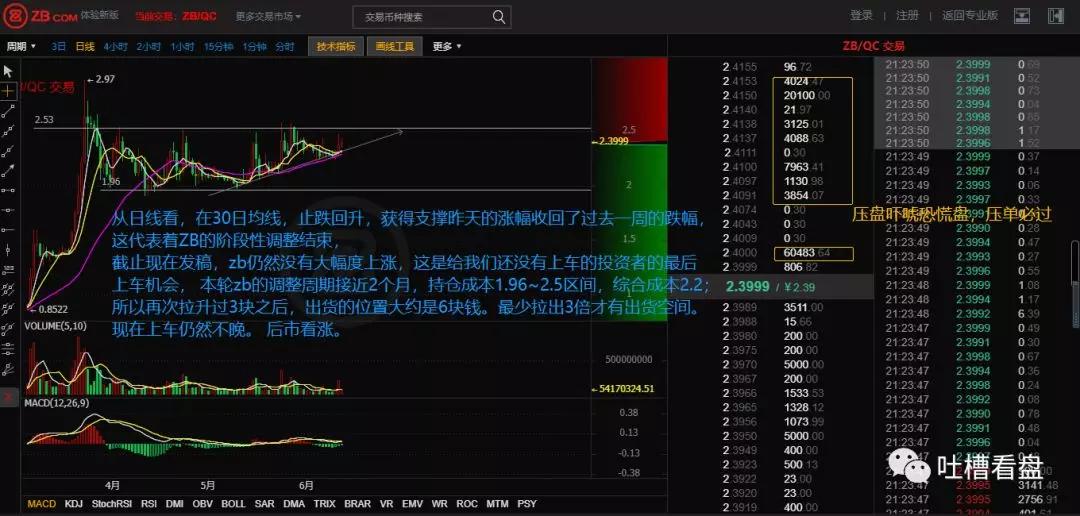Select the MTM indicator tab

(497, 504)
